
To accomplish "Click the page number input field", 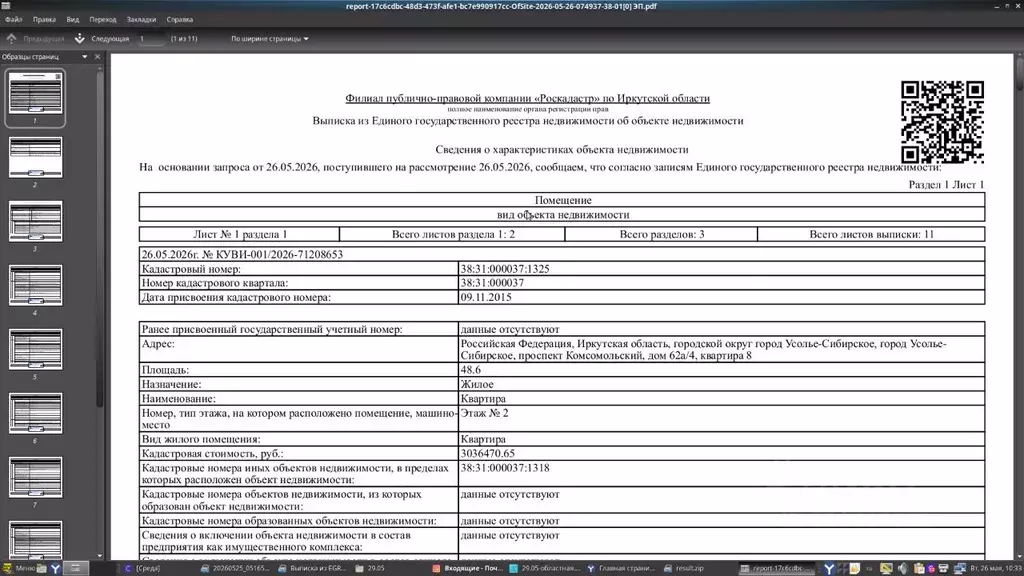I will (151, 39).
